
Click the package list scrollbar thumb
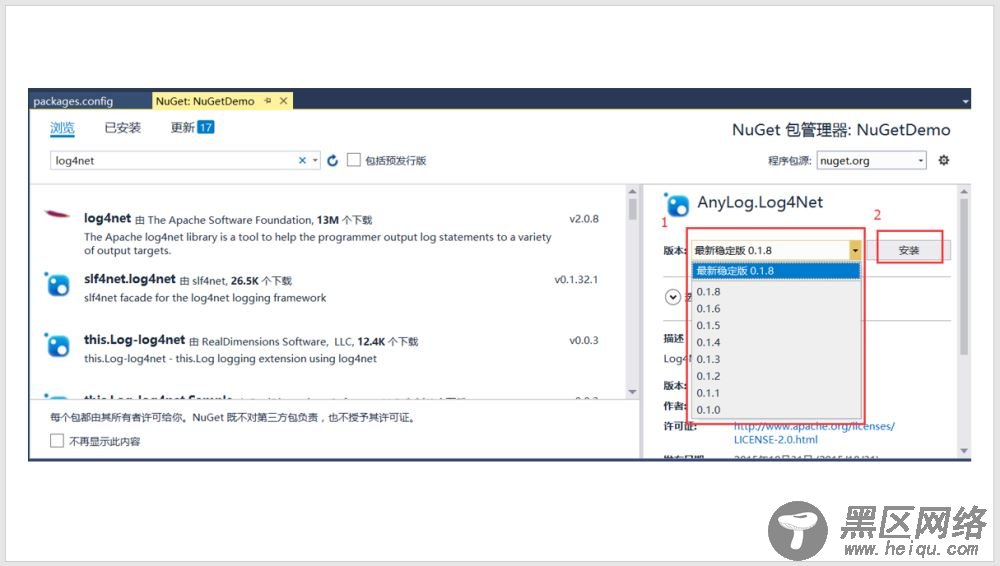[632, 209]
